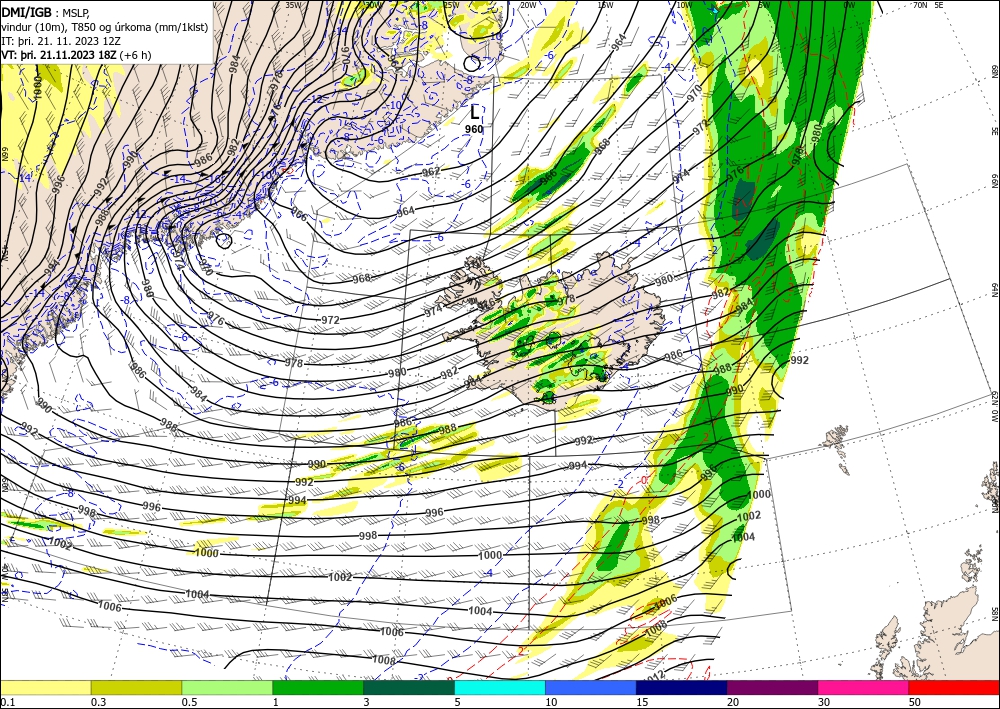Click the '10' legend scale label
This screenshot has height=709, width=1000.
pyautogui.click(x=551, y=702)
